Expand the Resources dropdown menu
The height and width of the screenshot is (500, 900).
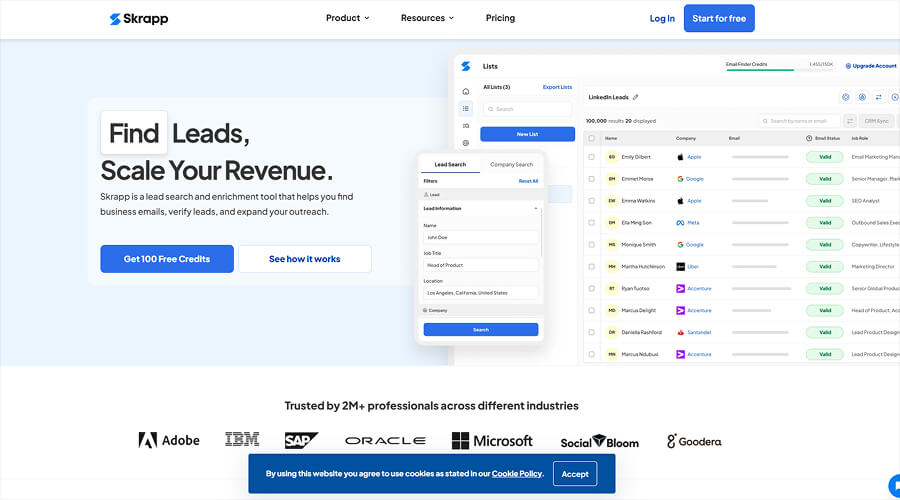click(x=427, y=18)
